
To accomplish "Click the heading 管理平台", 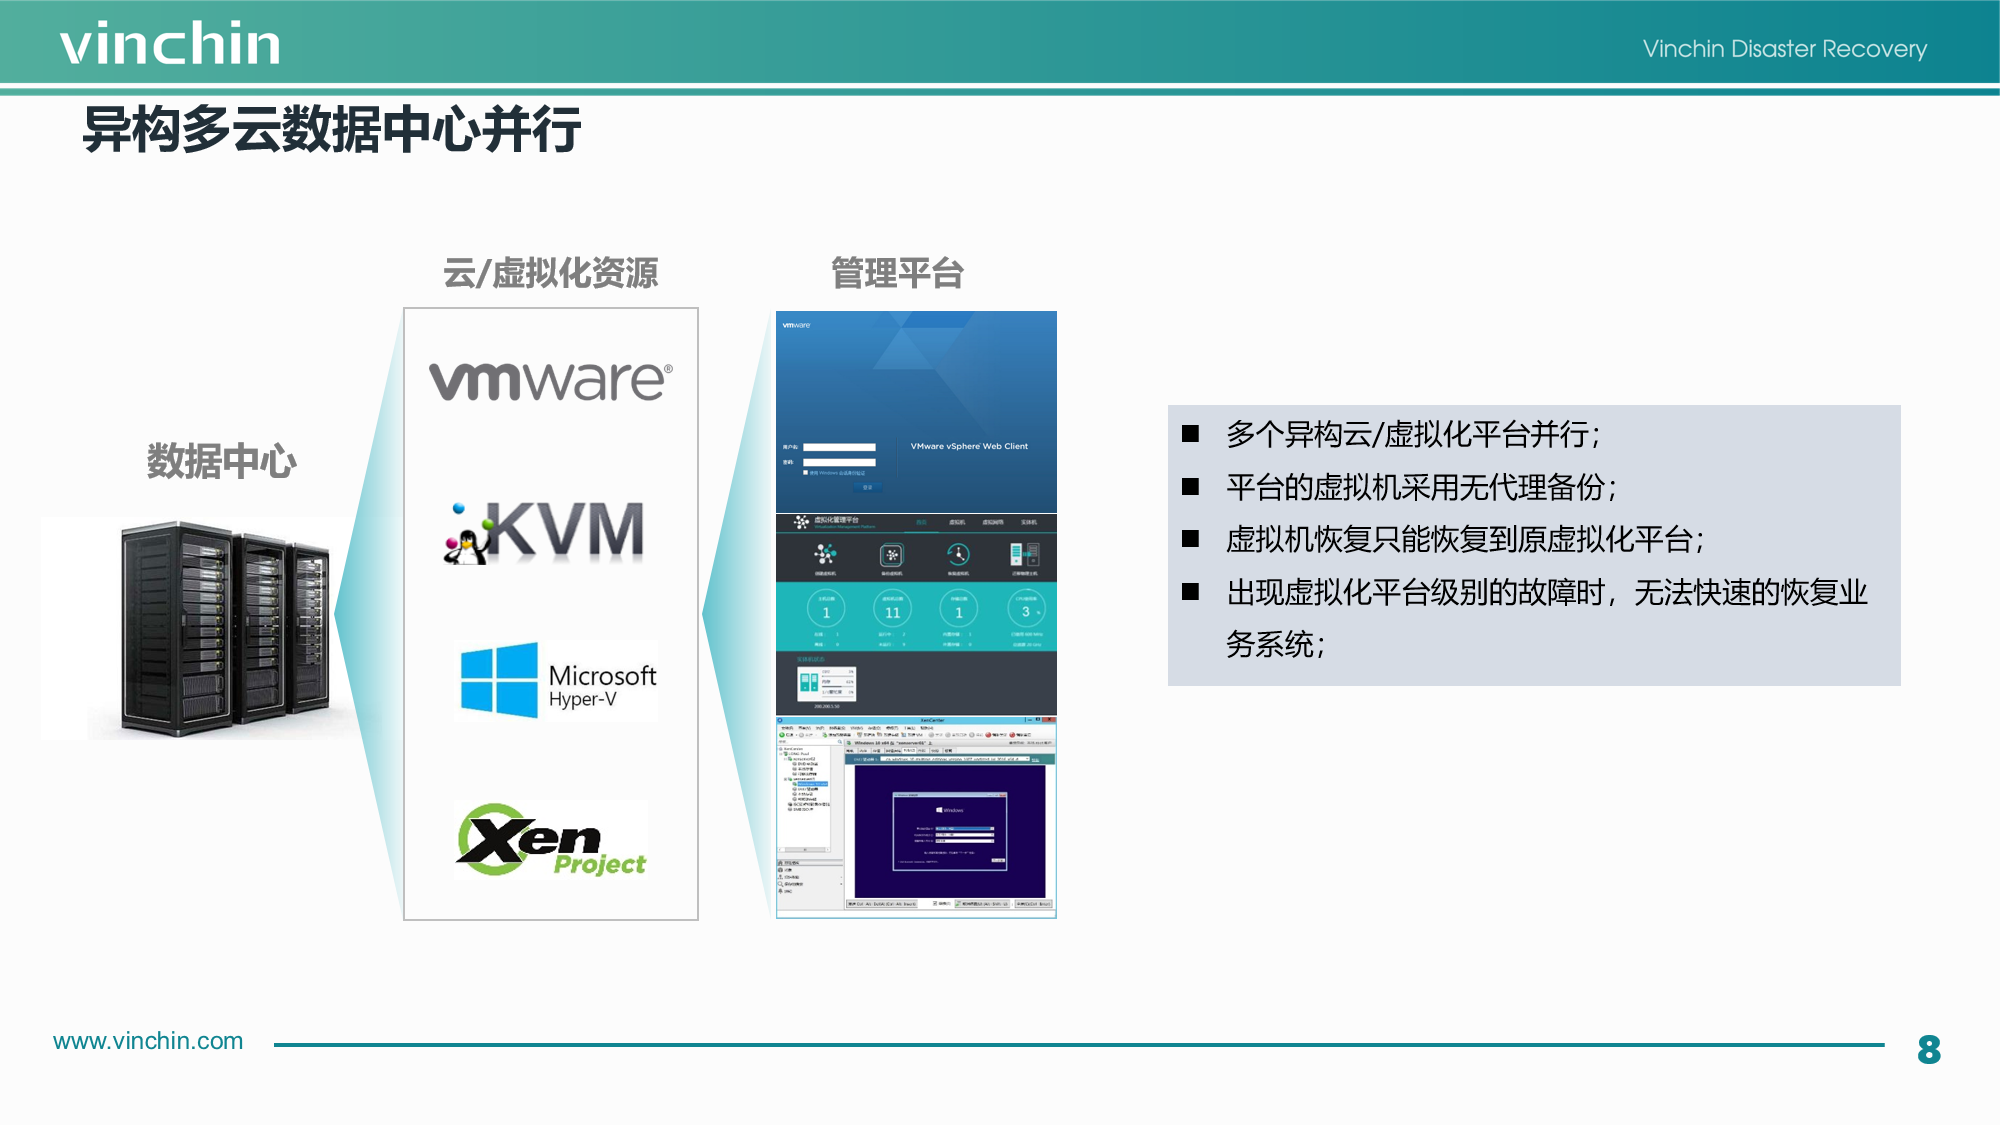I will tap(897, 273).
